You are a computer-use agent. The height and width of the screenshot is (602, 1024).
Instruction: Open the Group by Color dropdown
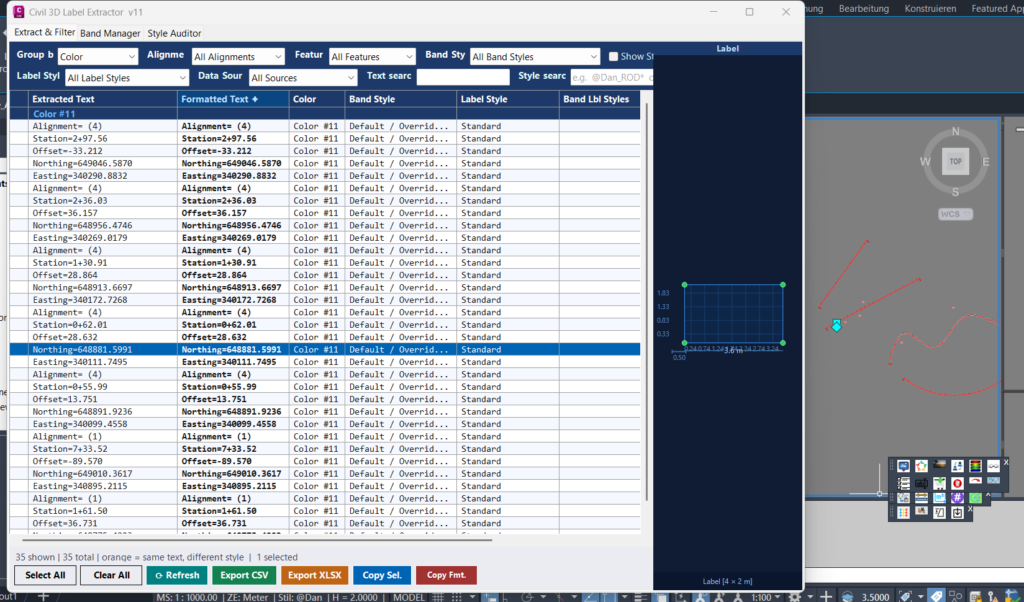98,57
